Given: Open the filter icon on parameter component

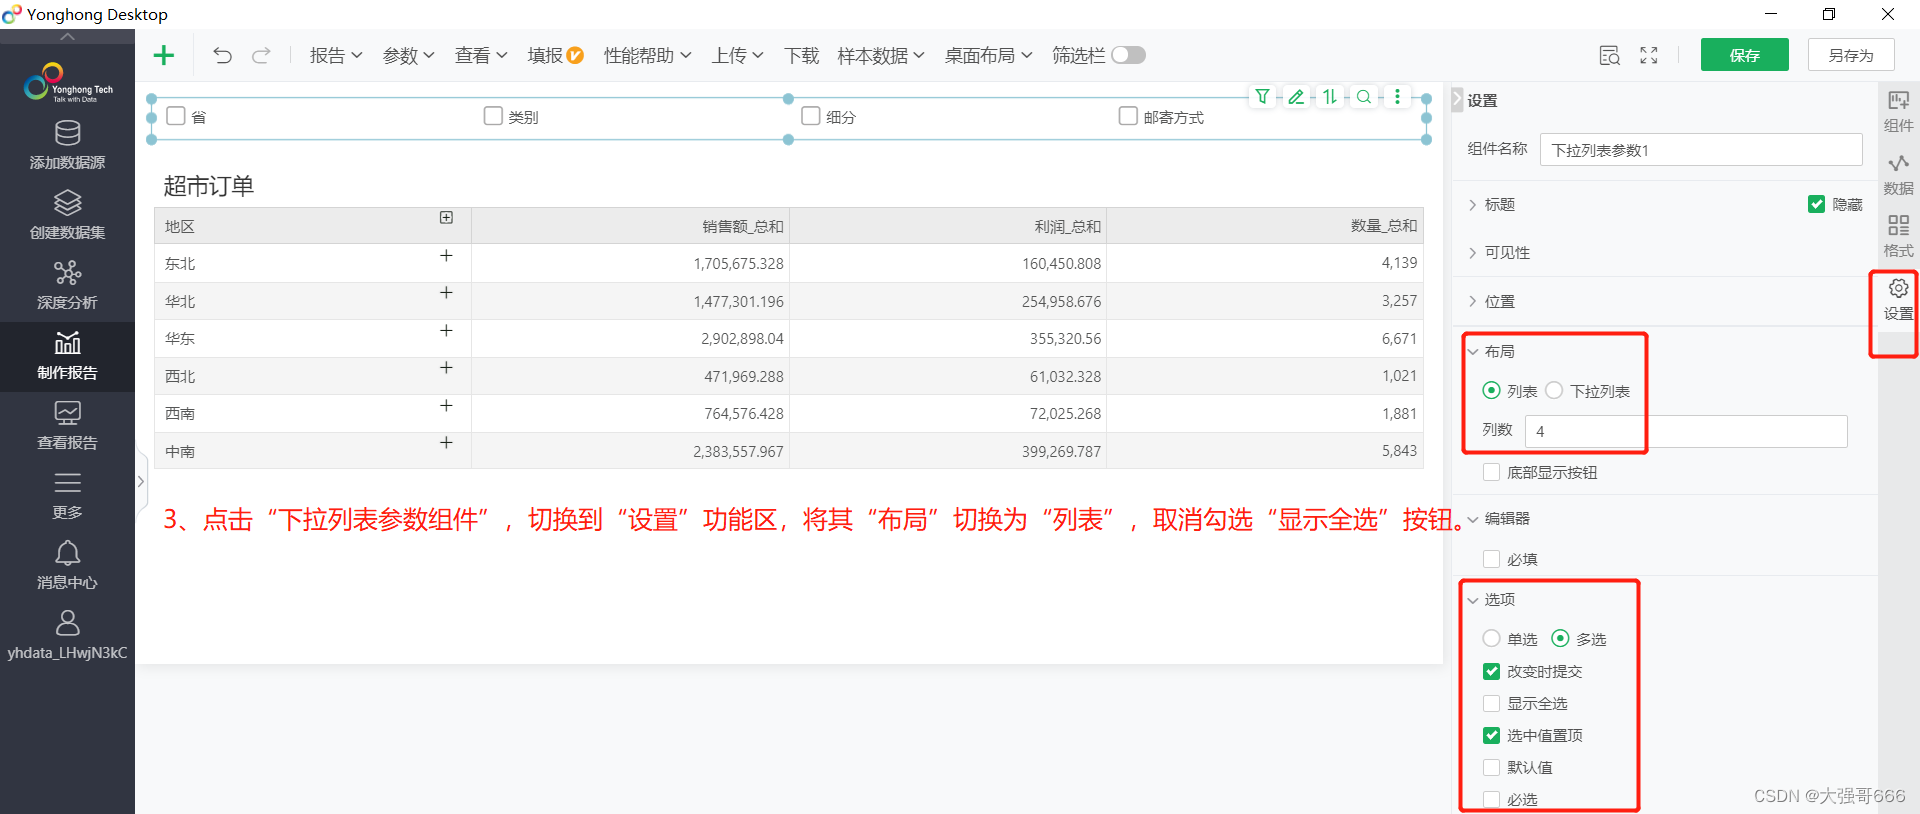Looking at the screenshot, I should tap(1263, 96).
